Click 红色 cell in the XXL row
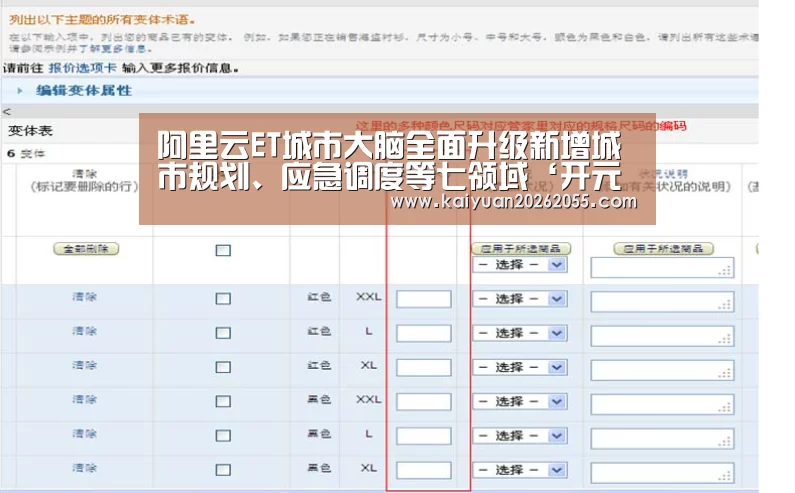The width and height of the screenshot is (795, 493). (x=319, y=297)
